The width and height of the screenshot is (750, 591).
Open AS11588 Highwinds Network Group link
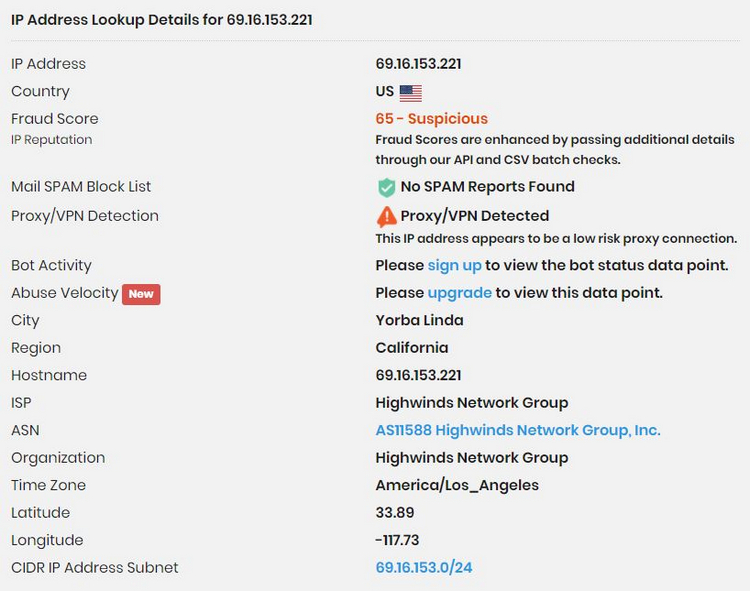[x=518, y=430]
